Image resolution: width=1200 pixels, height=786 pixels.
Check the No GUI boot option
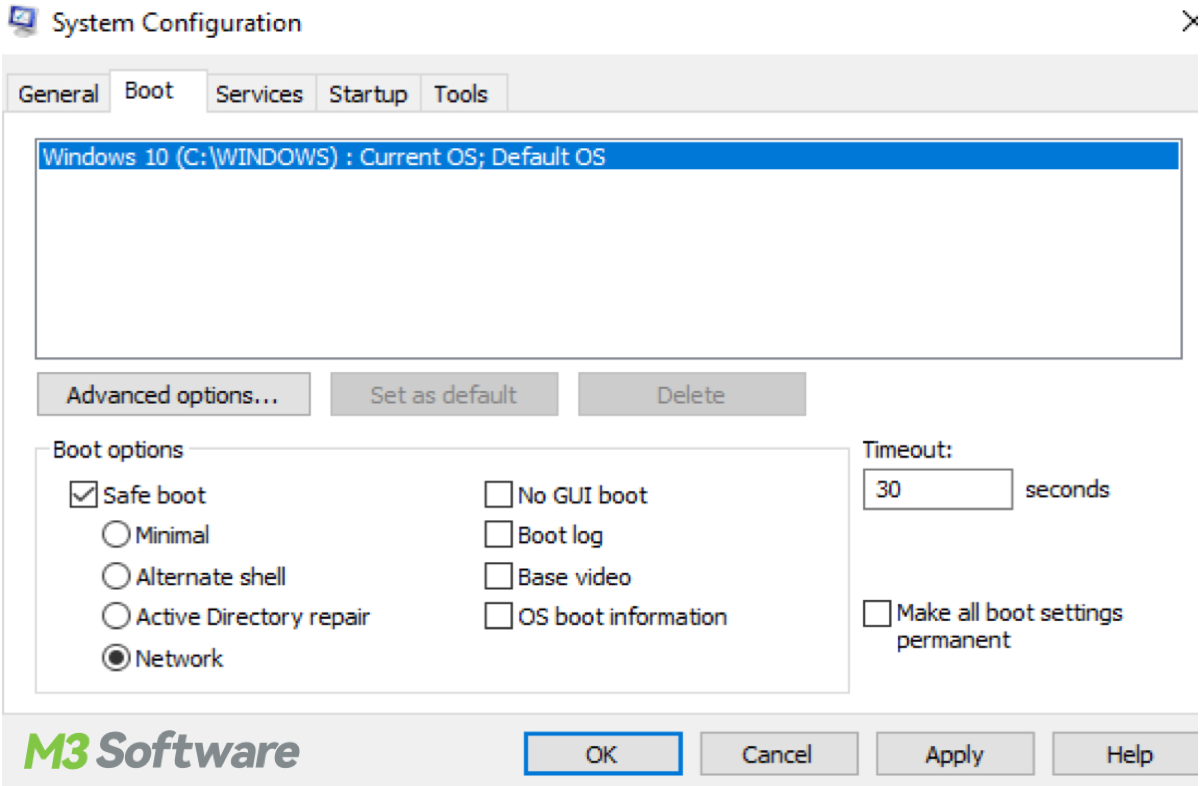pyautogui.click(x=497, y=494)
